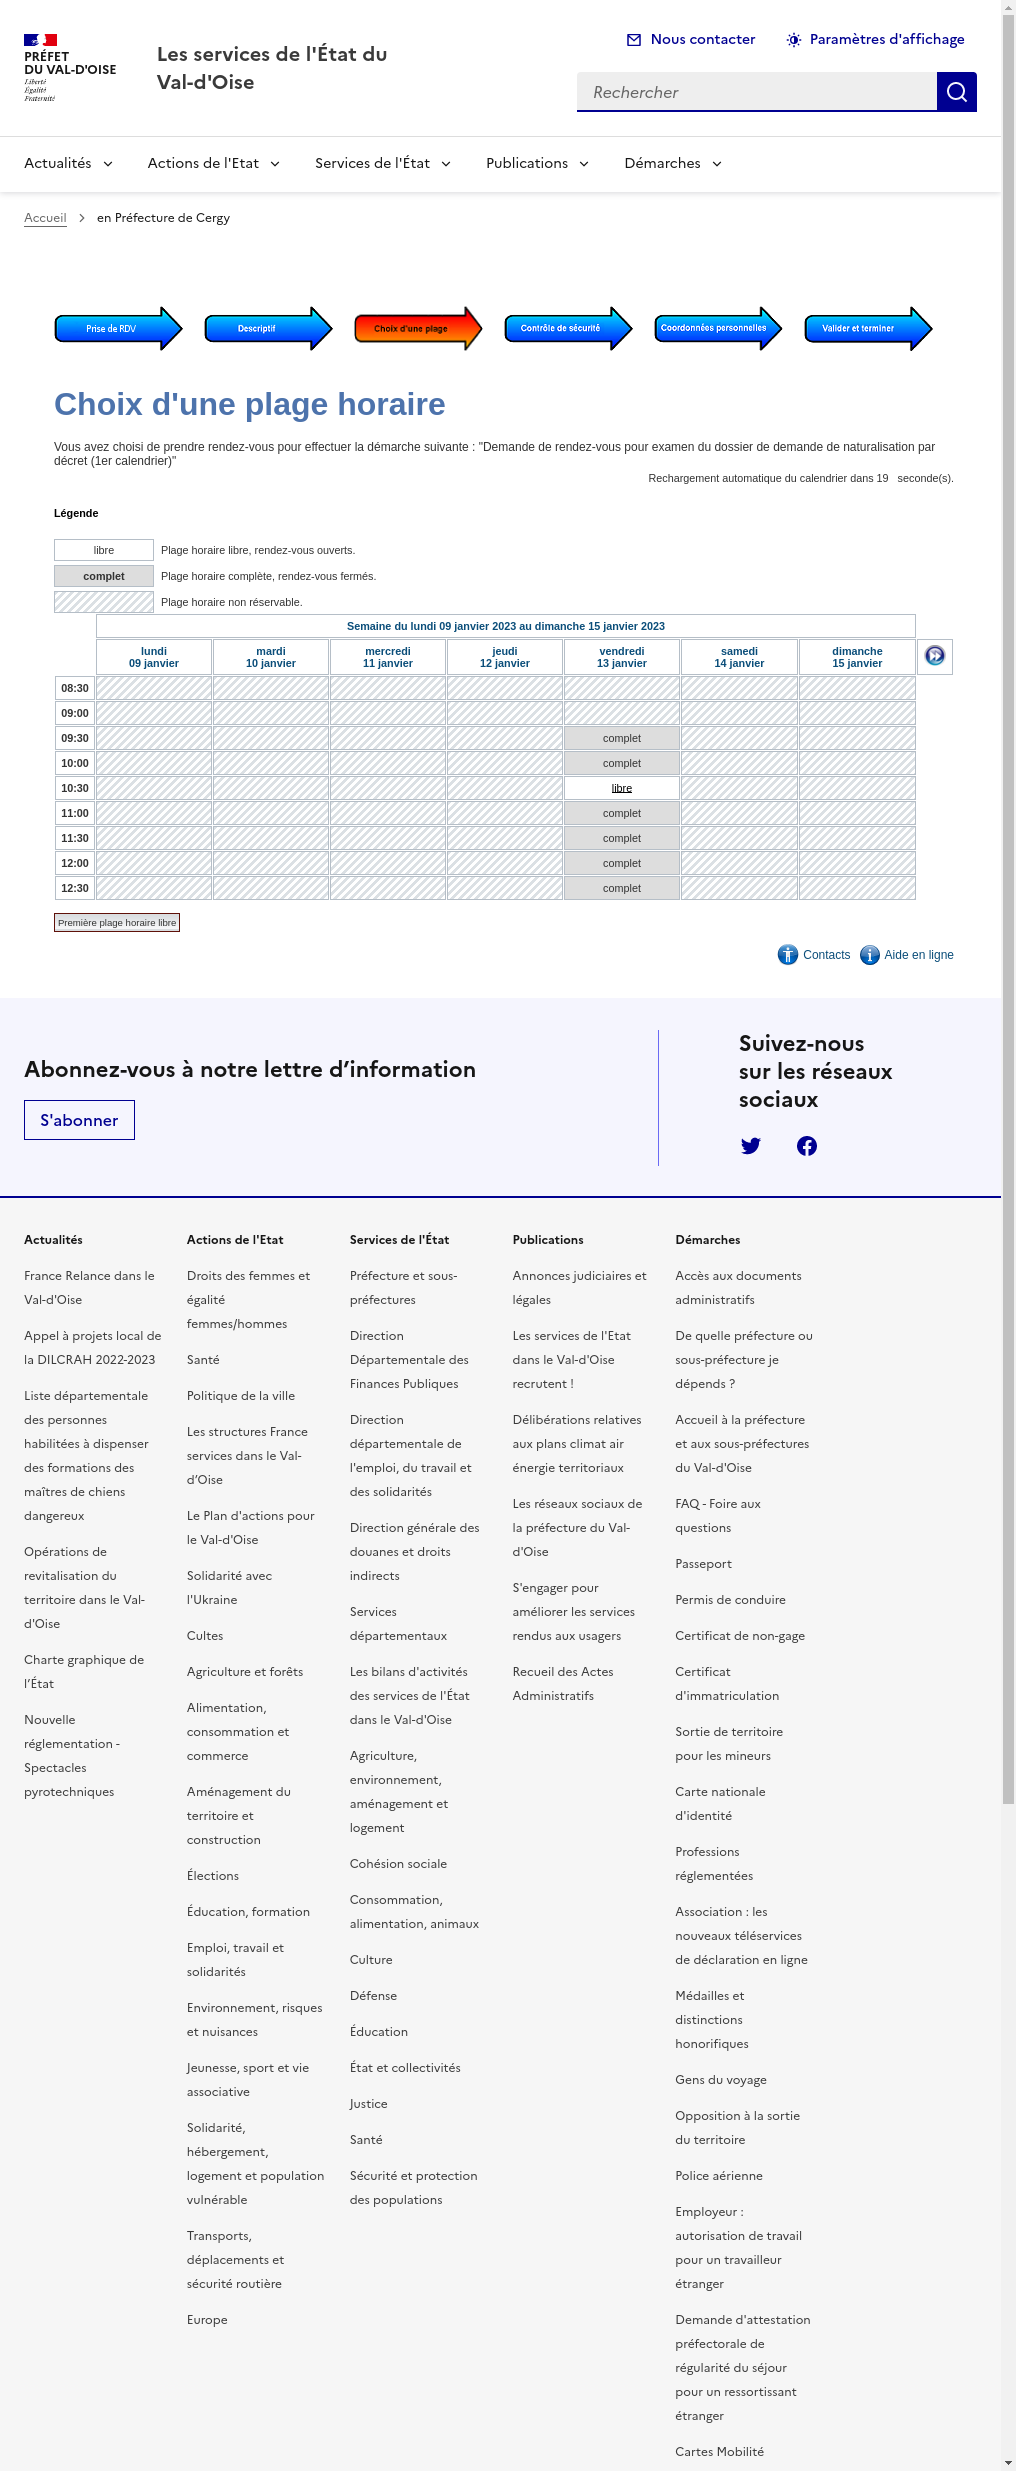Open footer link Politique de la ville

[x=241, y=1396]
